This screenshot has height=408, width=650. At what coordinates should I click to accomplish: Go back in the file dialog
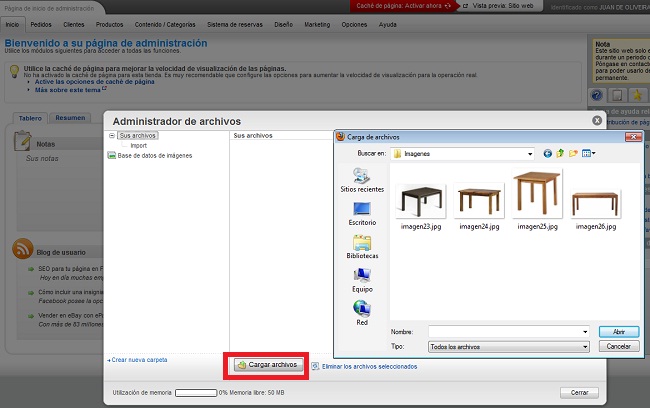coord(547,154)
